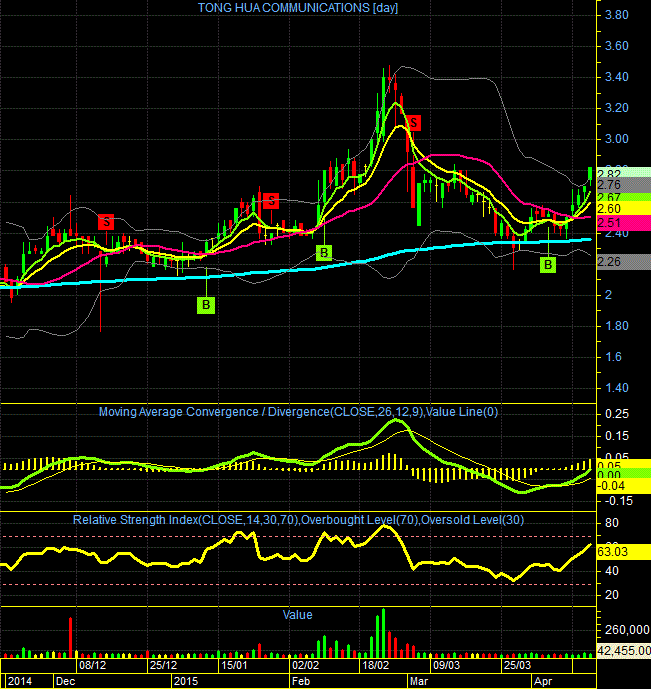Click the 3.40 price axis label
651x689 pixels.
616,77
